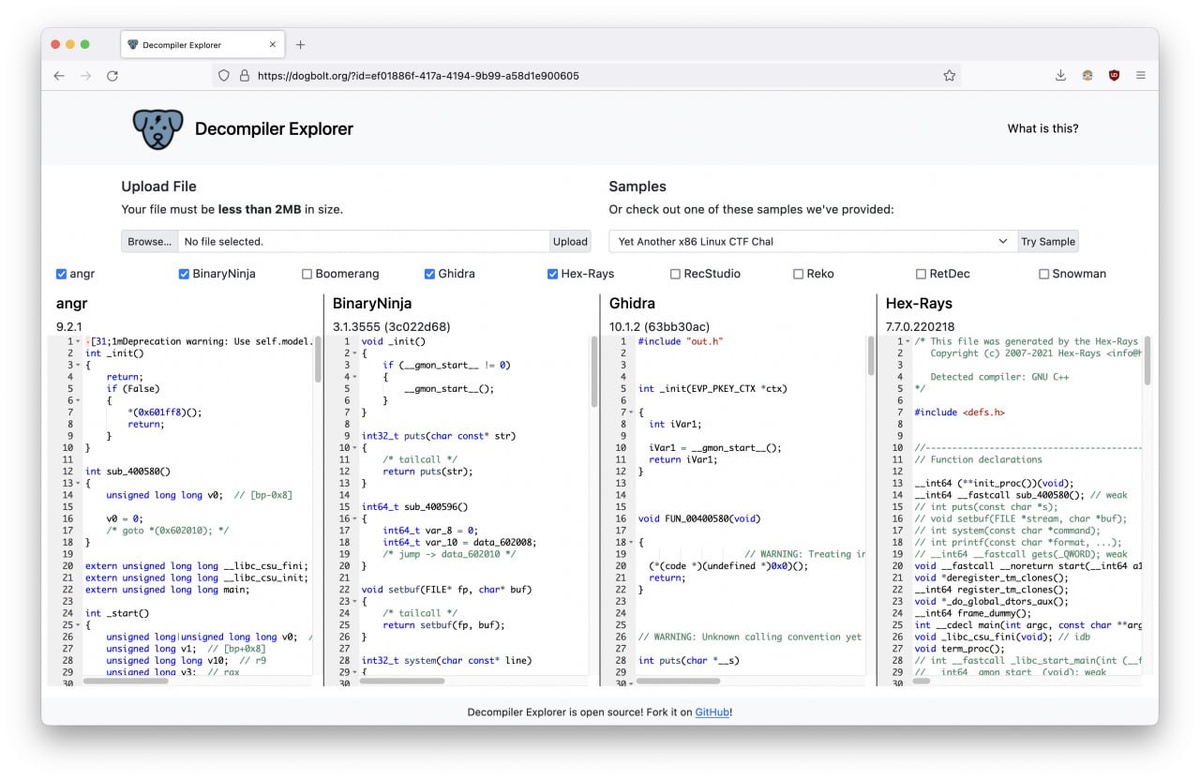Collapse the fold arrow at angr line 3
The image size is (1200, 780).
point(77,365)
